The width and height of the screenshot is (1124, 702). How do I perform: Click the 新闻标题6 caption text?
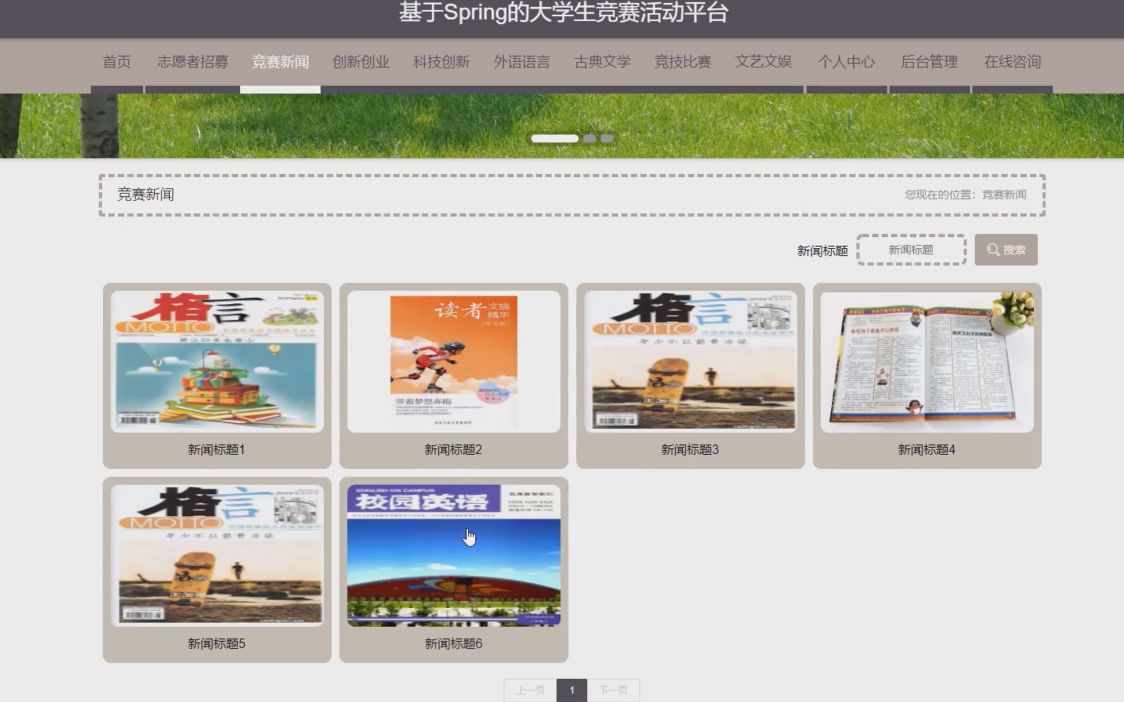[x=453, y=644]
